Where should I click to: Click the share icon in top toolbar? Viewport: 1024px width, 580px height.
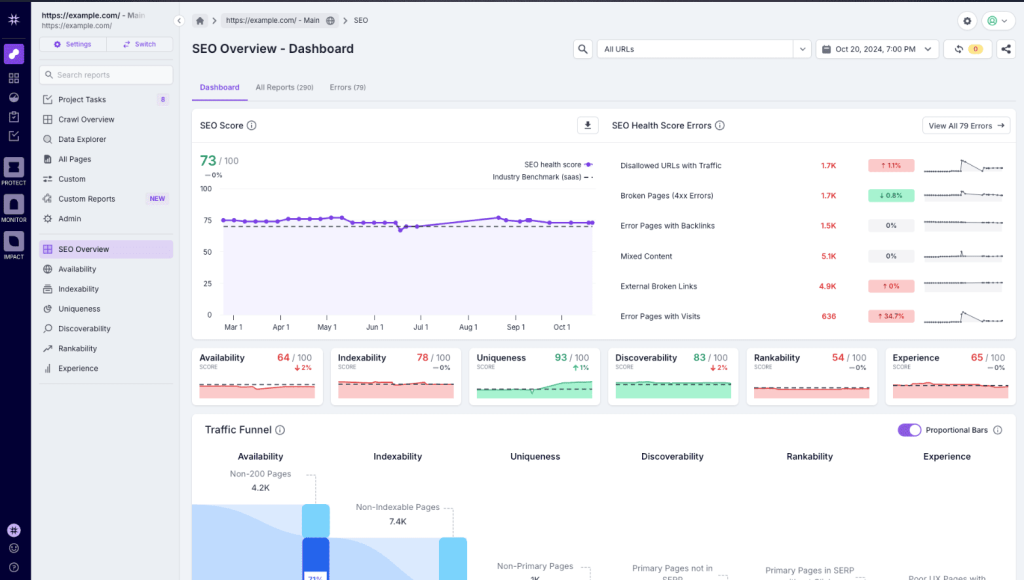[1005, 49]
